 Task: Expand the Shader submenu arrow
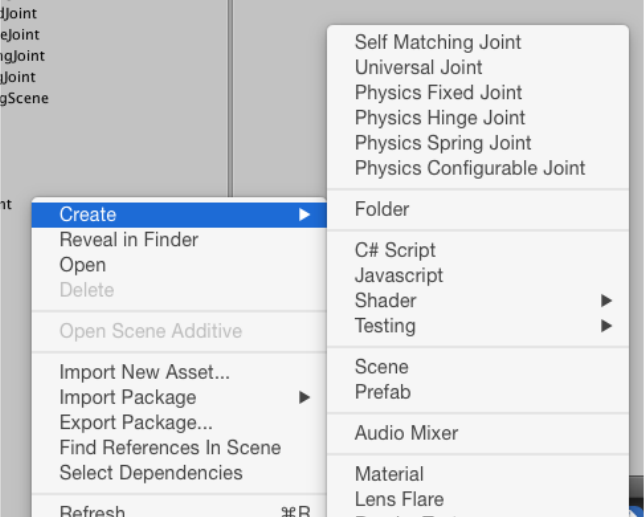606,301
